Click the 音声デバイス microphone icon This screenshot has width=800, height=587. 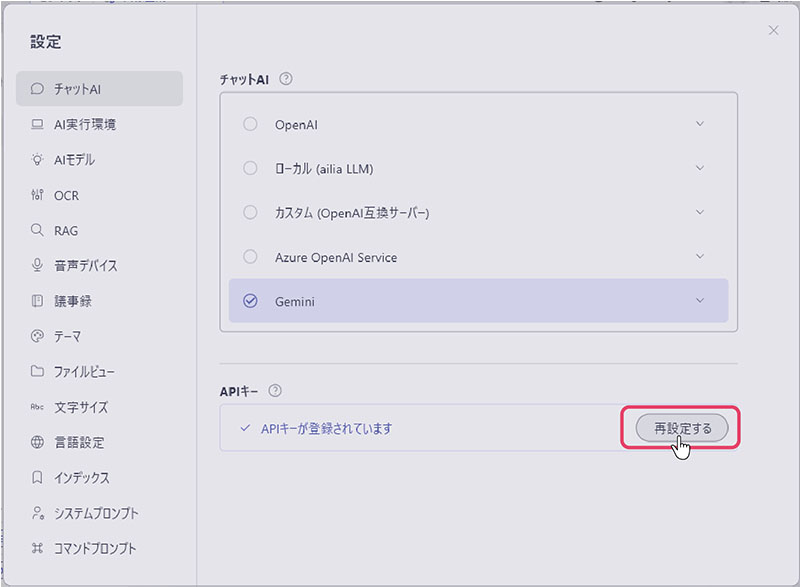[x=37, y=266]
